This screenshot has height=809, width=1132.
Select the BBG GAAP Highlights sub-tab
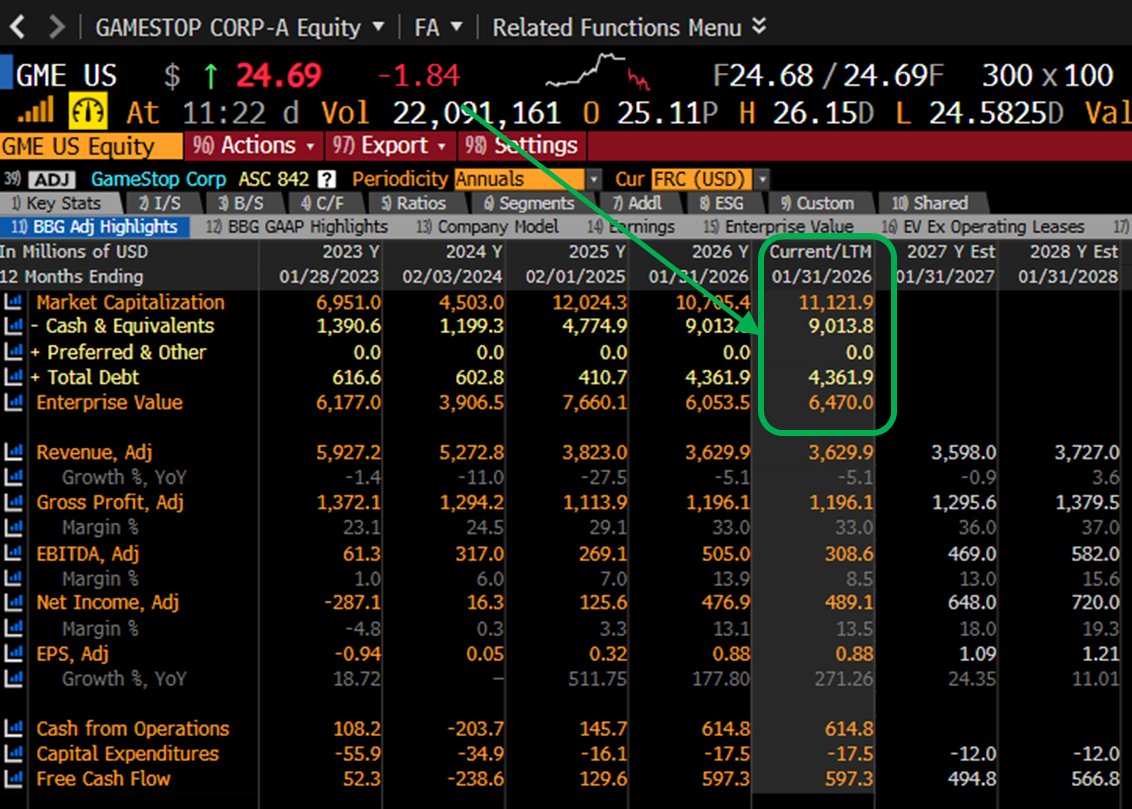(297, 227)
